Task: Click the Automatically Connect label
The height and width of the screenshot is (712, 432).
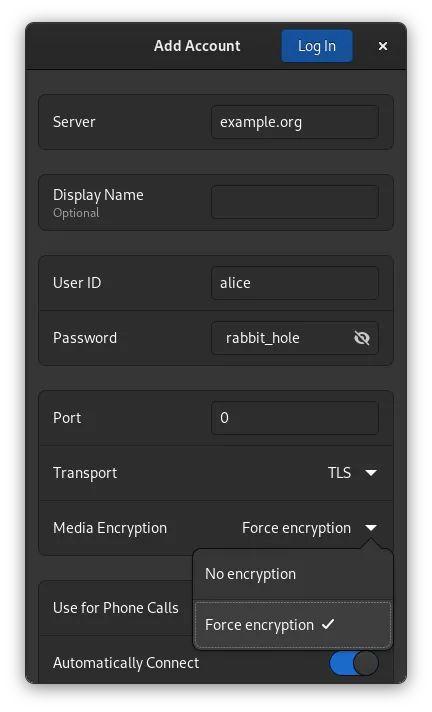Action: click(126, 663)
